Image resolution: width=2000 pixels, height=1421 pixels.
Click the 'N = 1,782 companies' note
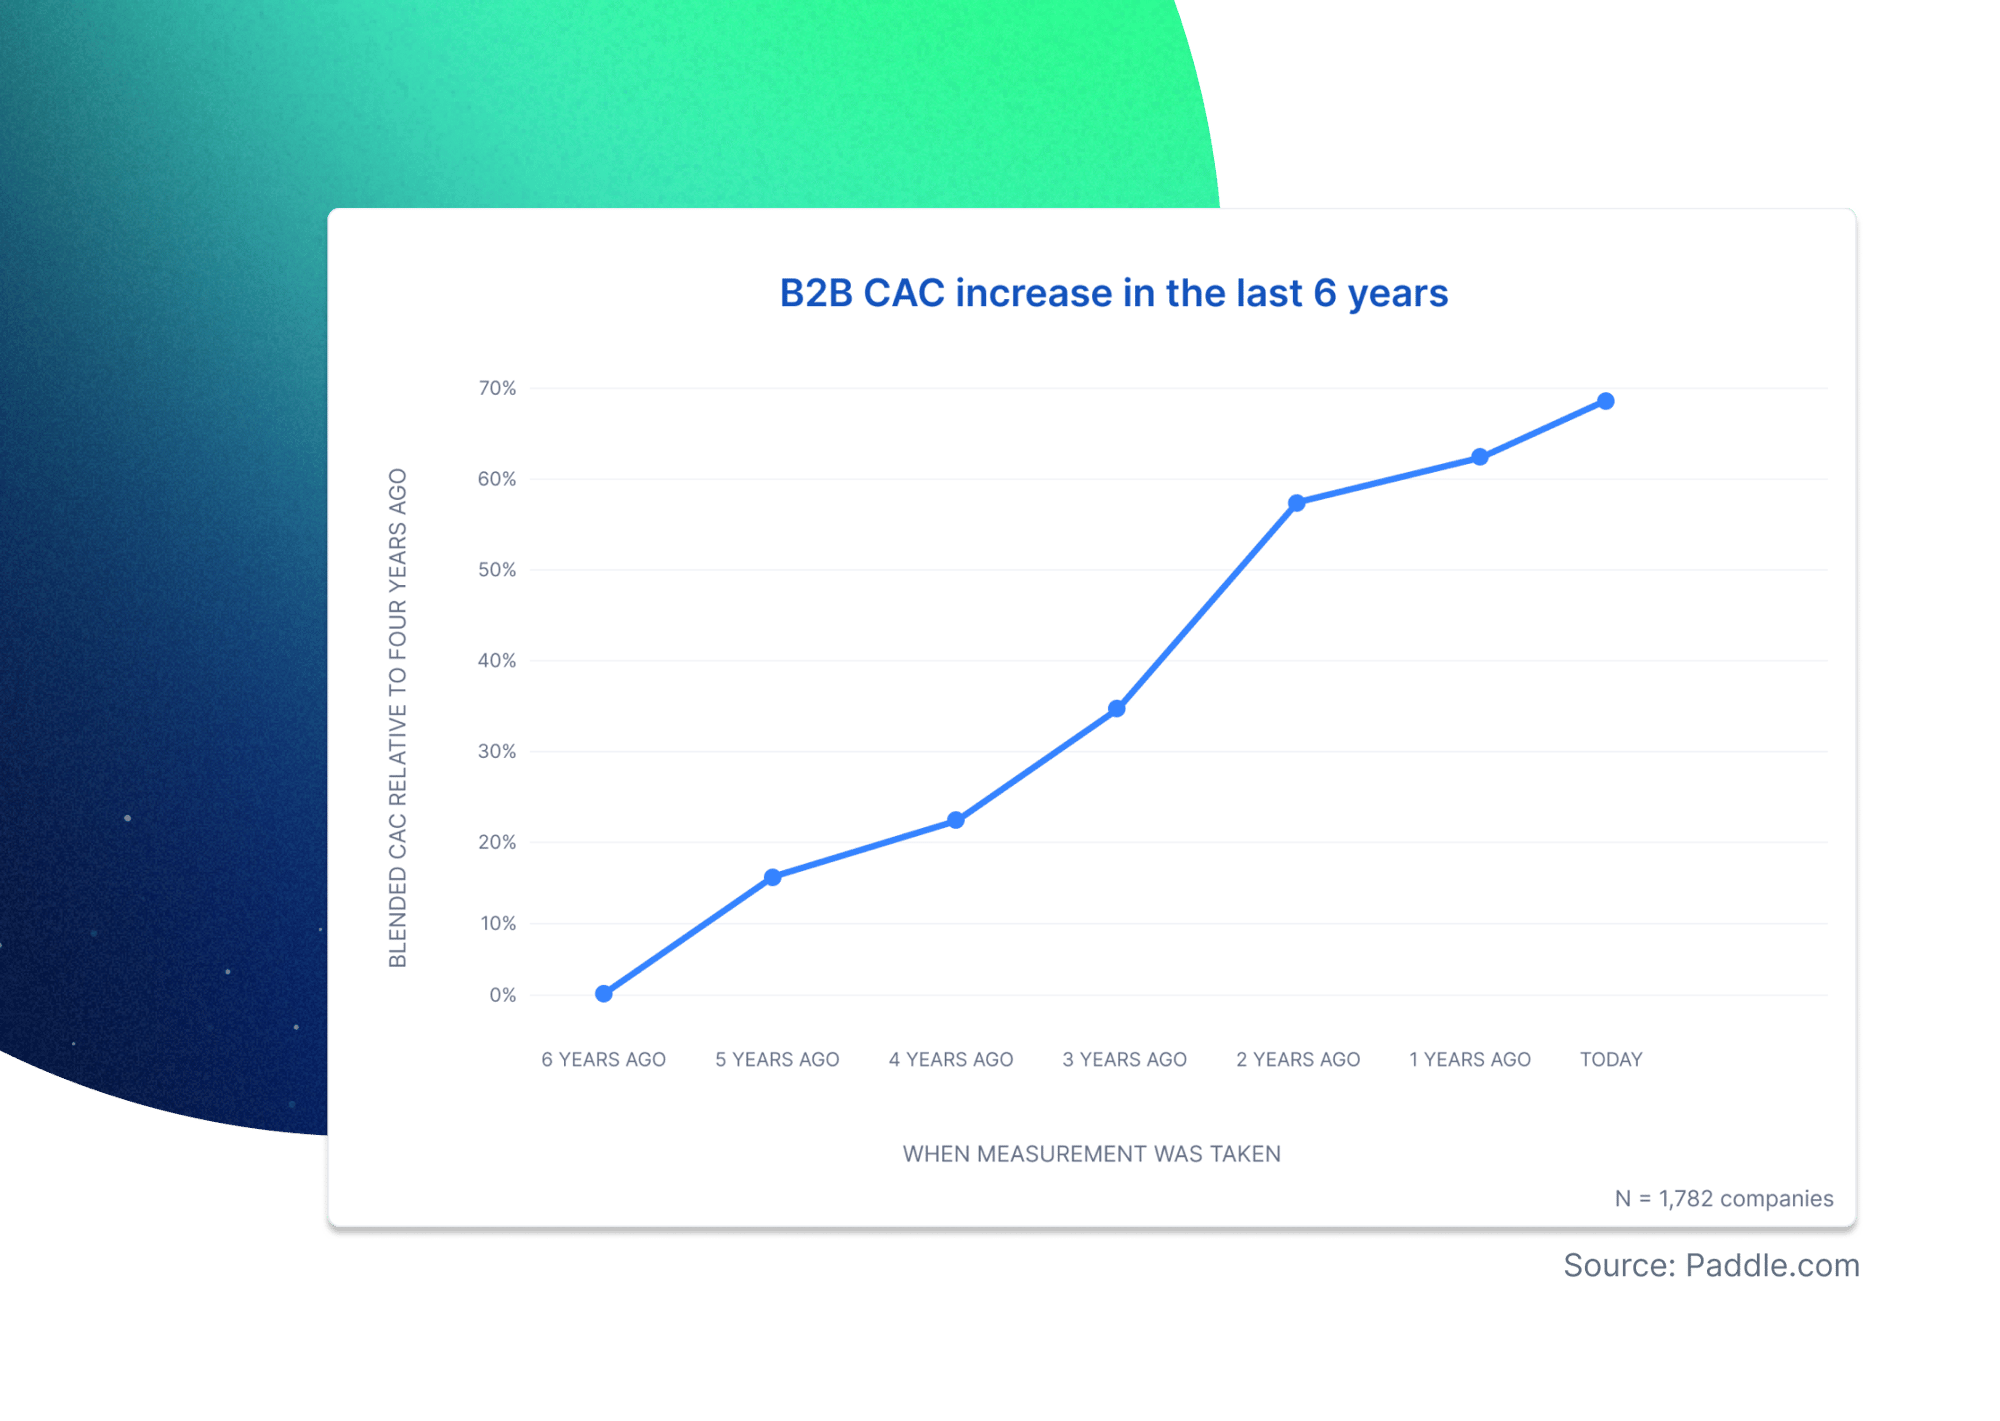click(x=1724, y=1199)
